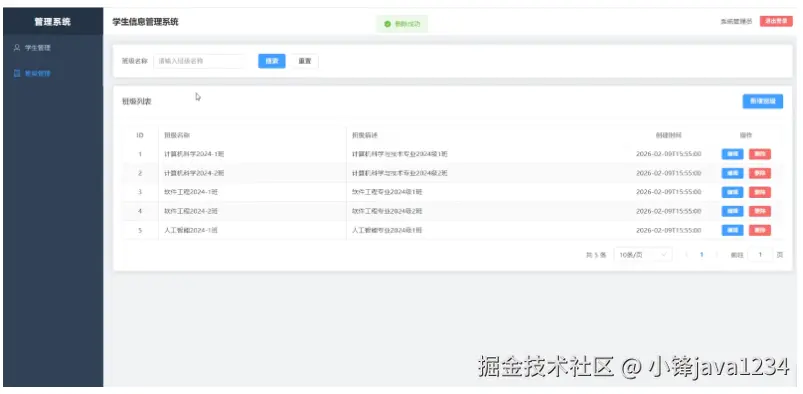Click description 软件工程专业2024级1班

pos(387,192)
